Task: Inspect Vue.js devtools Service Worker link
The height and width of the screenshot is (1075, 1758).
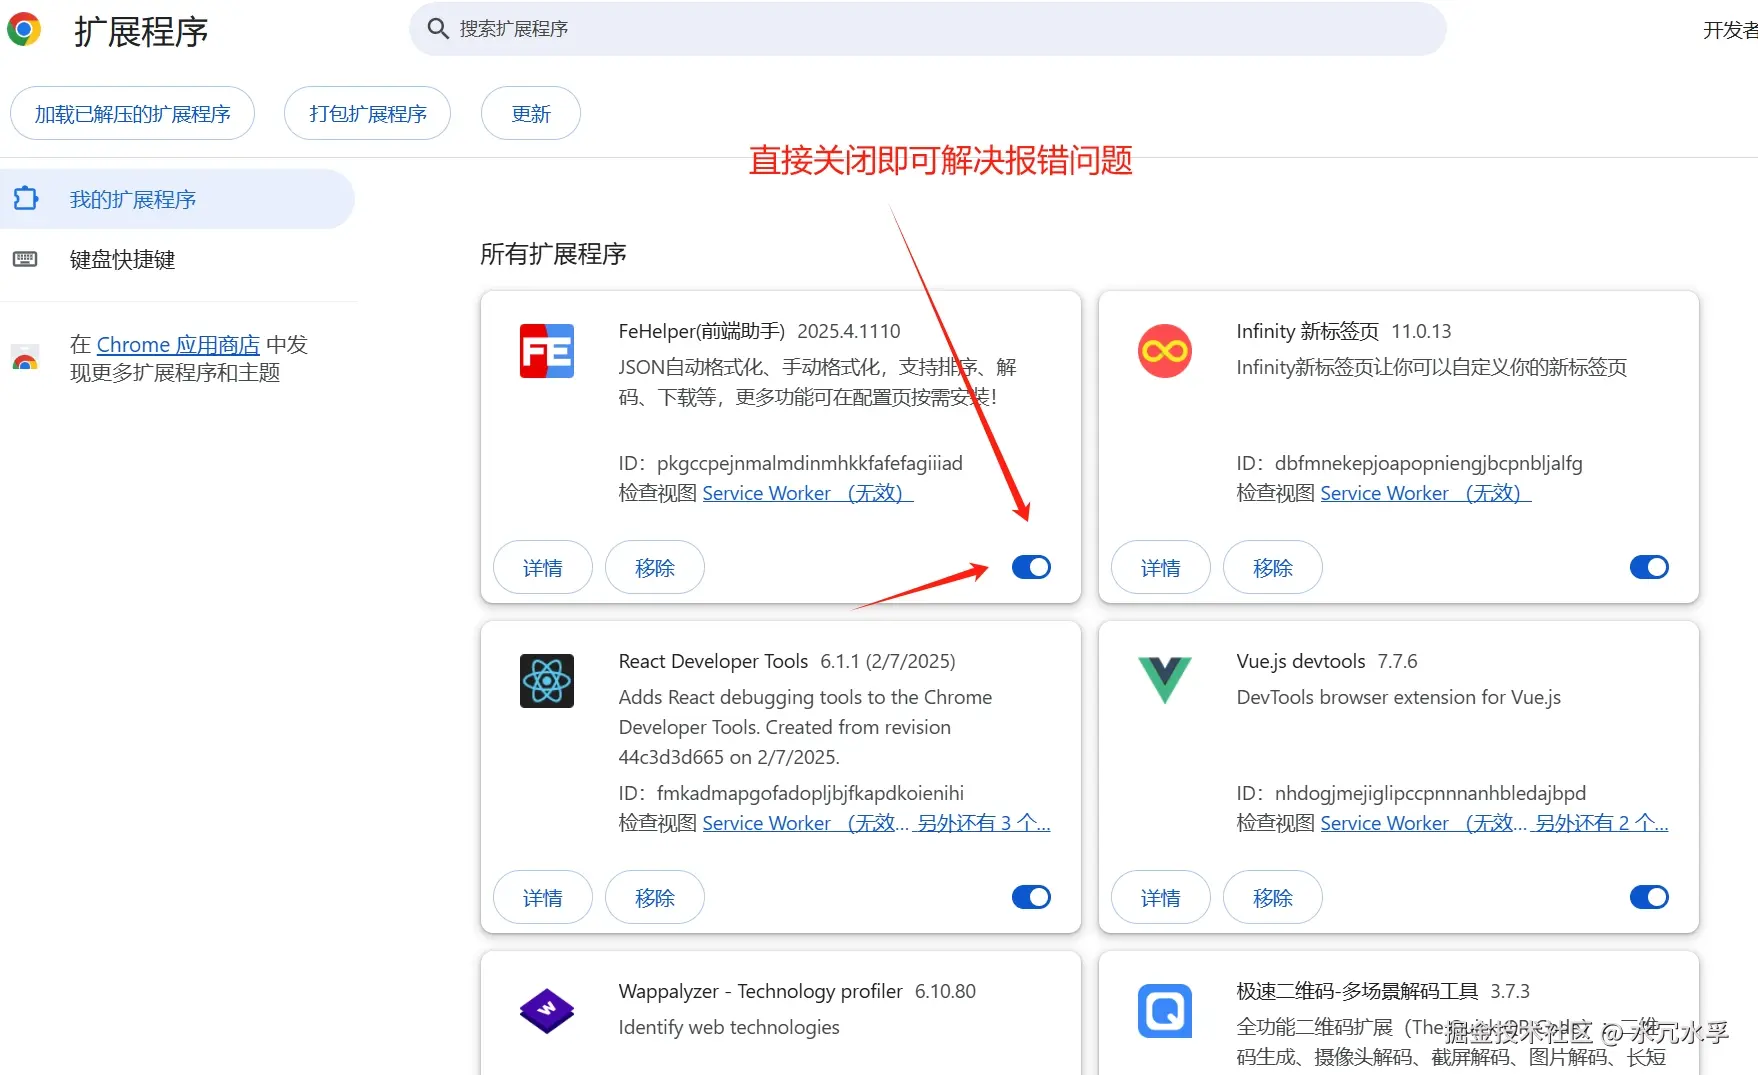Action: click(1424, 823)
